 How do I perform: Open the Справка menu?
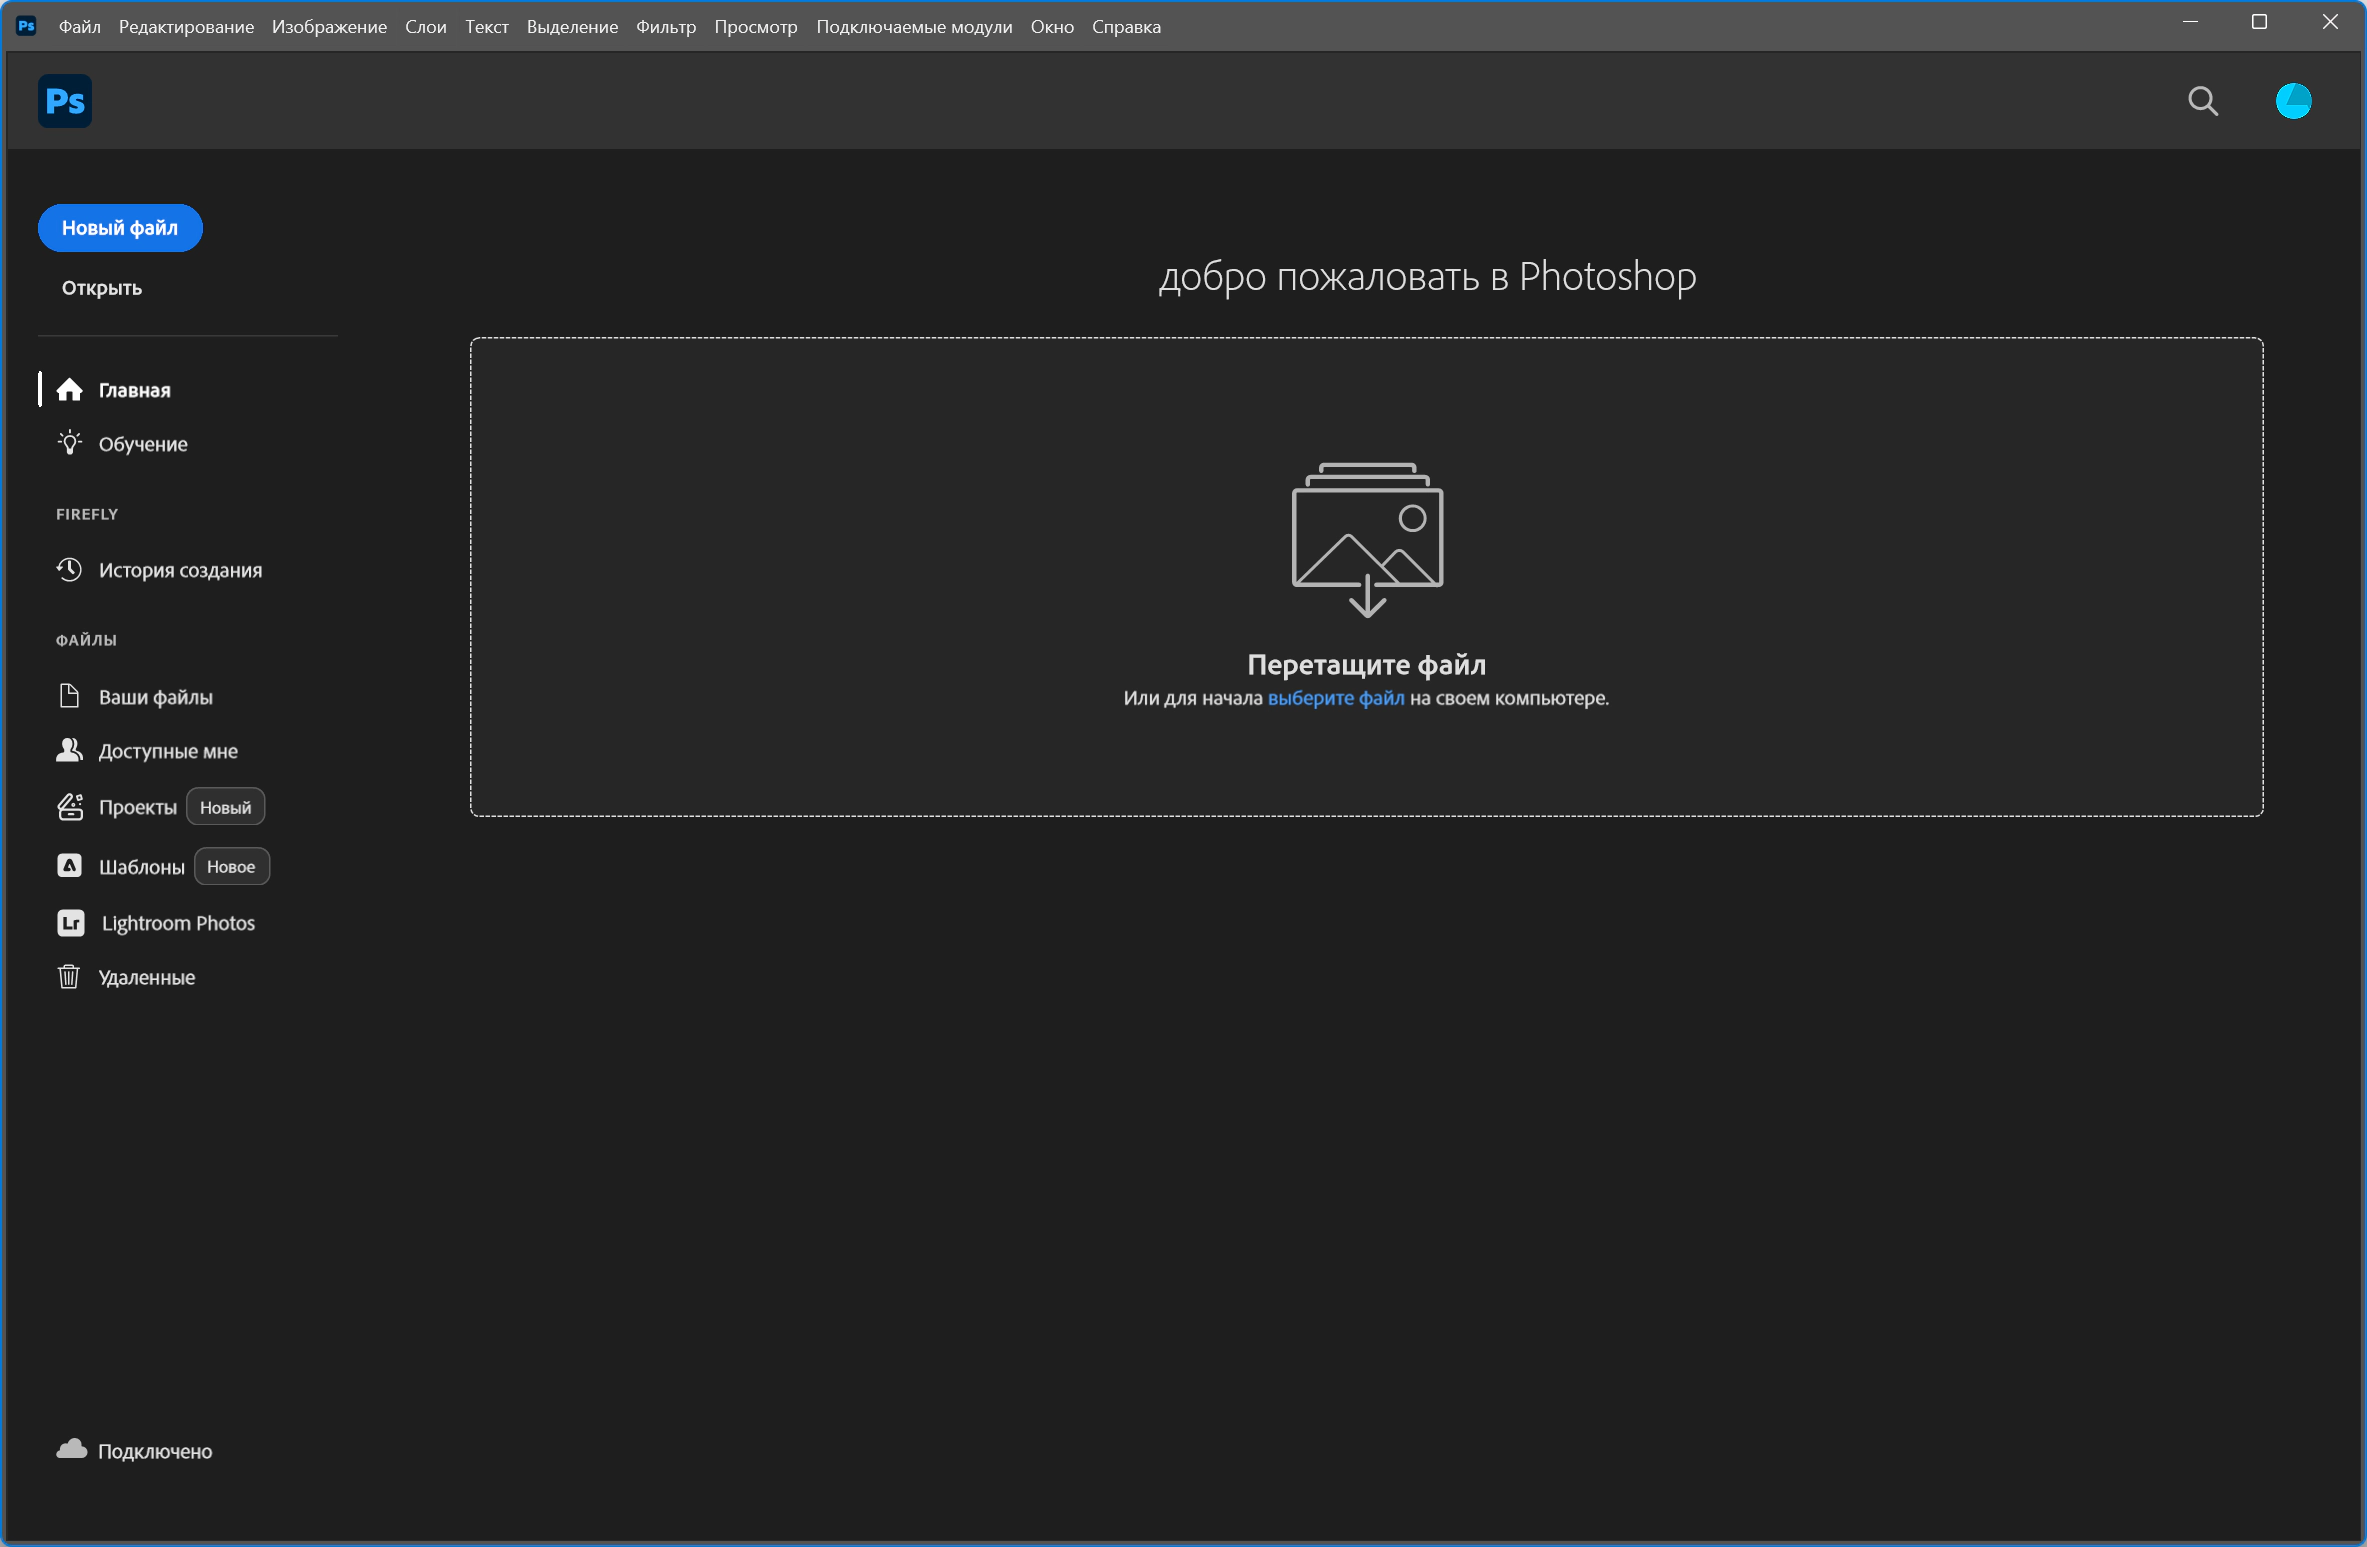(x=1126, y=27)
